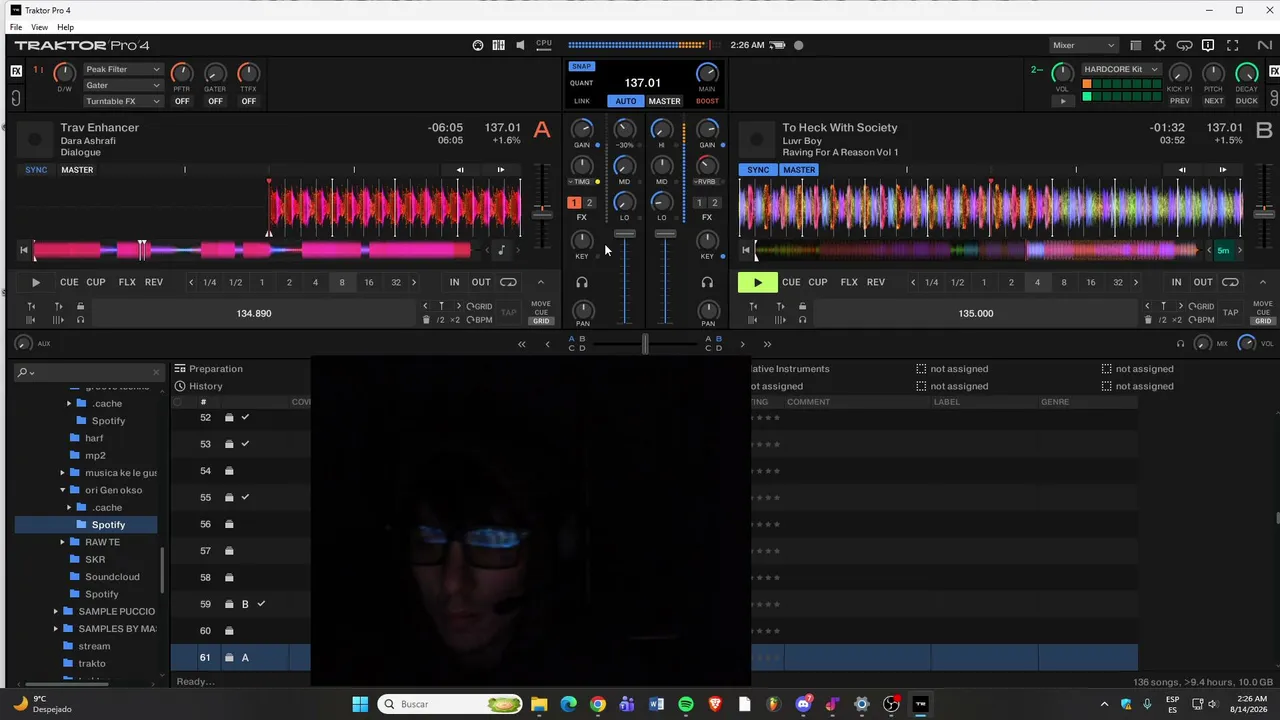Screen dimensions: 1280x720
Task: Toggle SYNC on deck B
Action: (x=758, y=170)
